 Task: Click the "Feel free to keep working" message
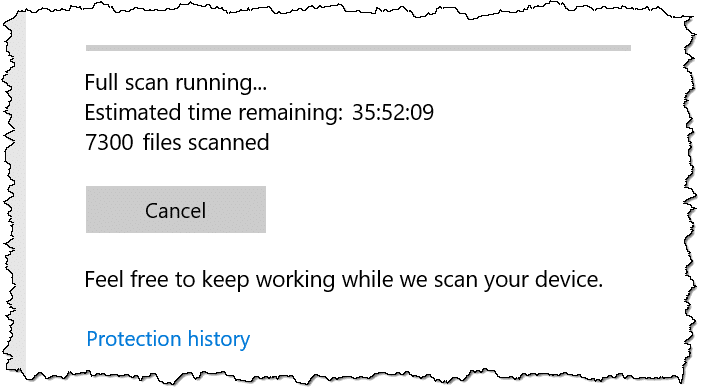pyautogui.click(x=344, y=280)
